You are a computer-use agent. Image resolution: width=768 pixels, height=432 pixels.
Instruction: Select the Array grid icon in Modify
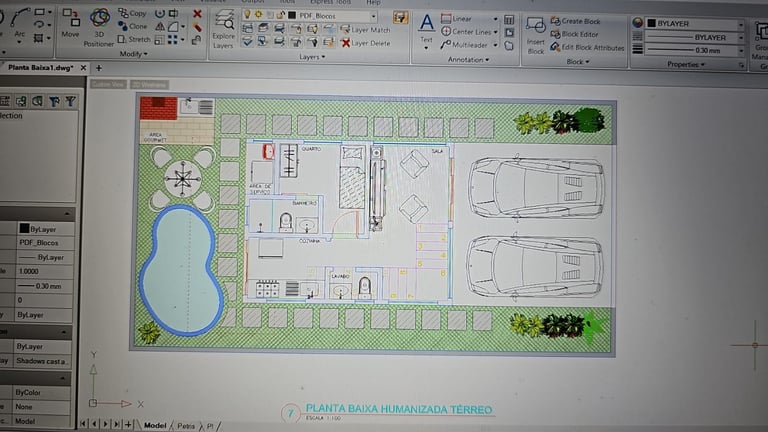172,40
